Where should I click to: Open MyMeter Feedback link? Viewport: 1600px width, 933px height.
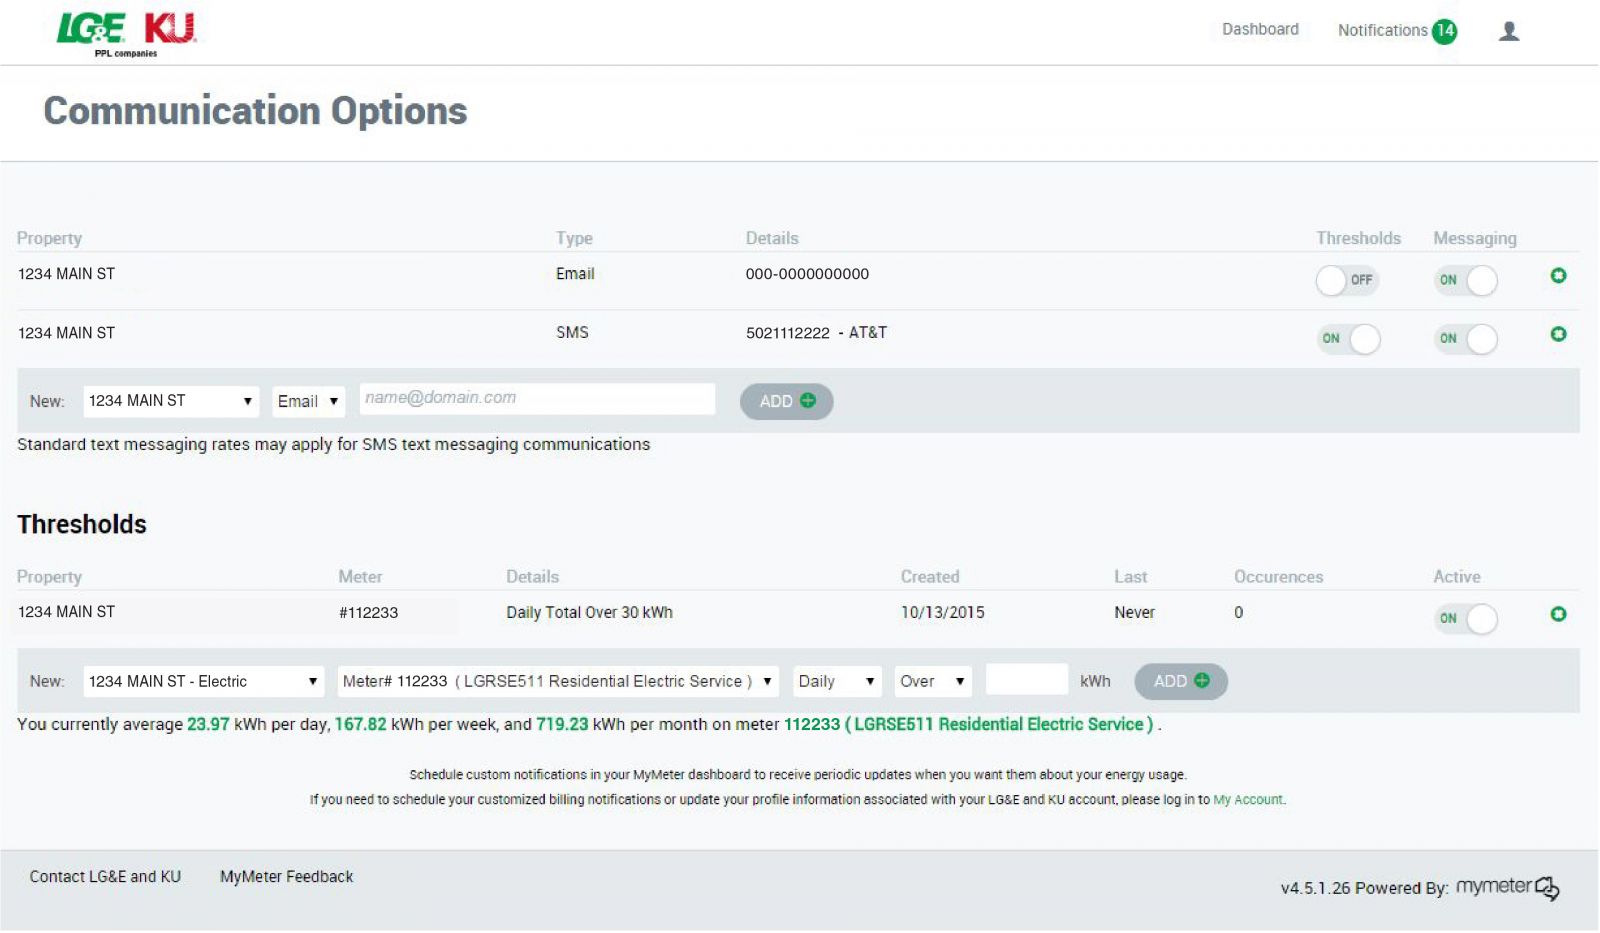pos(287,877)
